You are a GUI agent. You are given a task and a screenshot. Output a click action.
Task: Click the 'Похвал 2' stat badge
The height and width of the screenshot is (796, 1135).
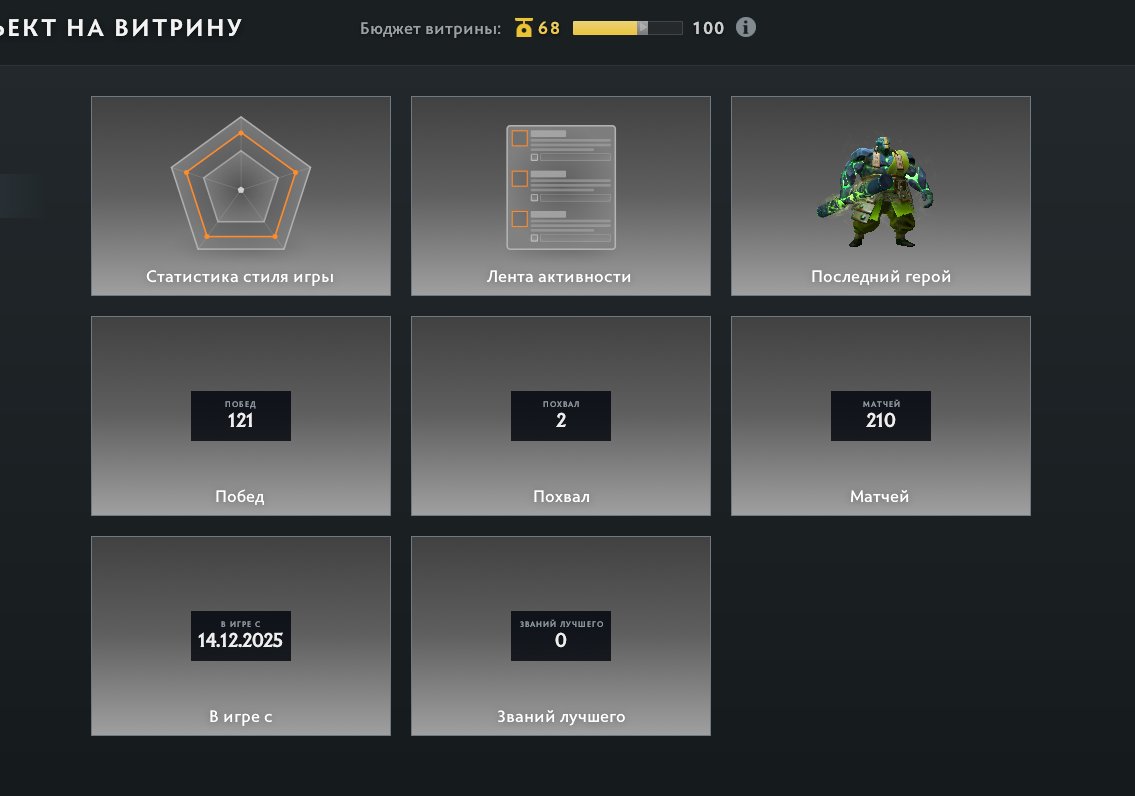(561, 416)
